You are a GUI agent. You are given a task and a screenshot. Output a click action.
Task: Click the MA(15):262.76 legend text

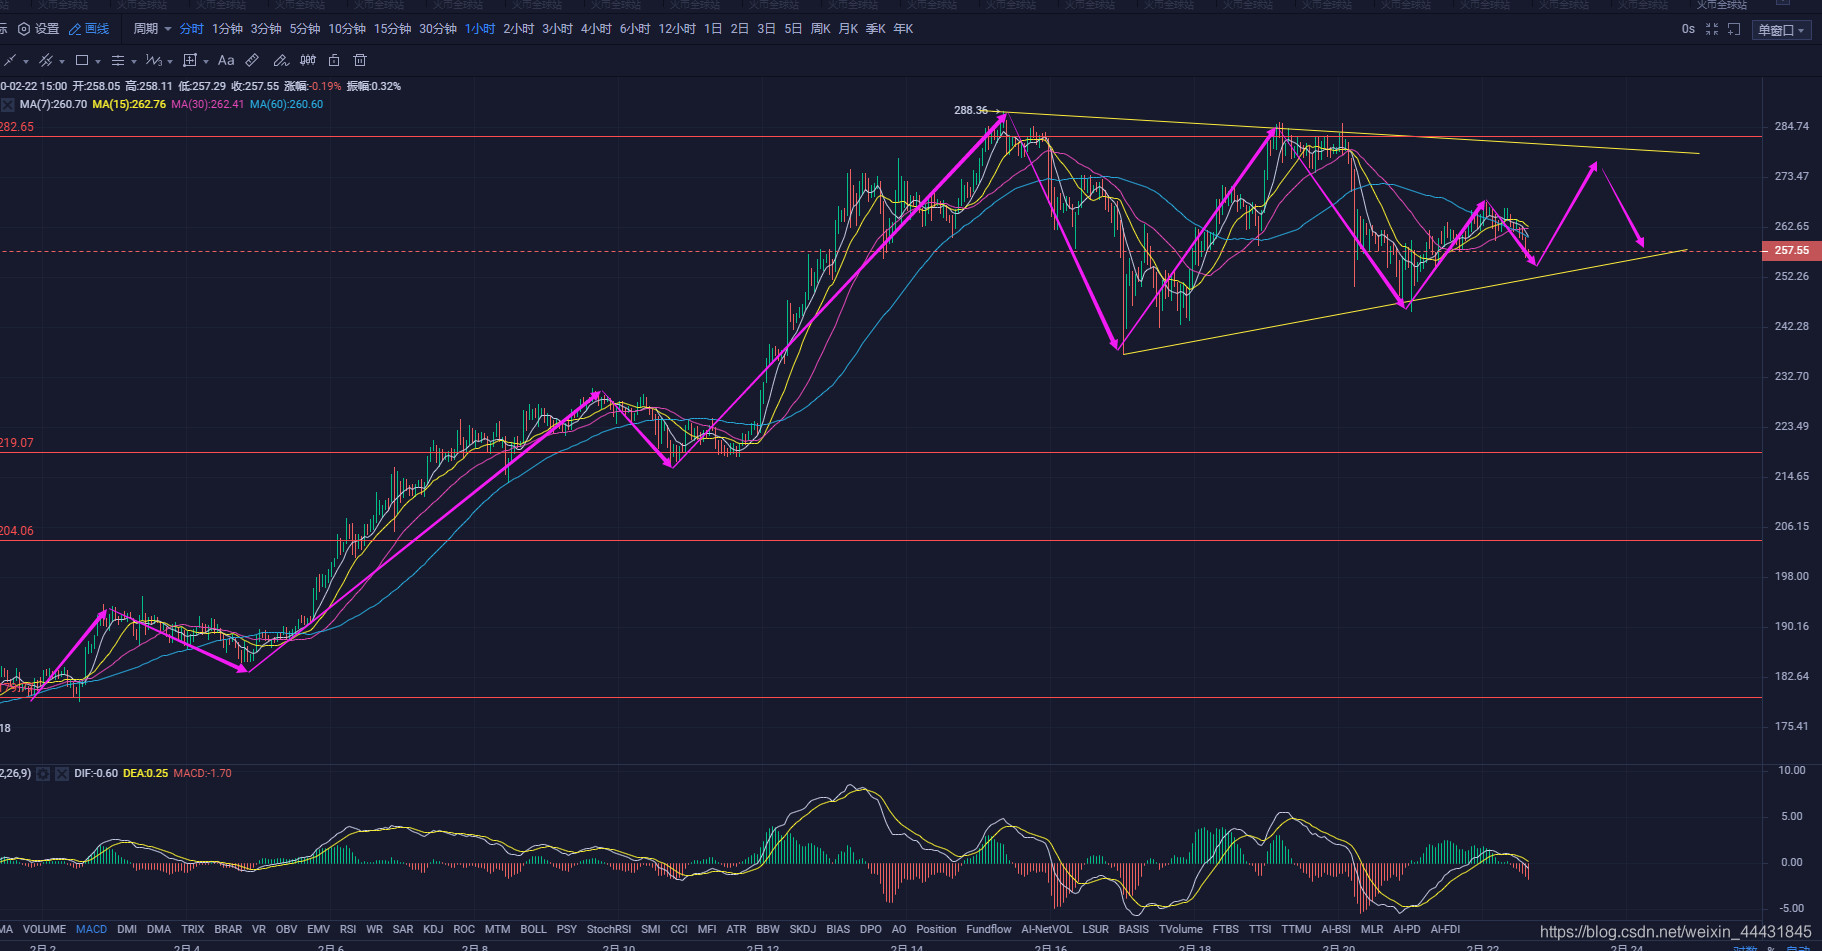tap(129, 104)
